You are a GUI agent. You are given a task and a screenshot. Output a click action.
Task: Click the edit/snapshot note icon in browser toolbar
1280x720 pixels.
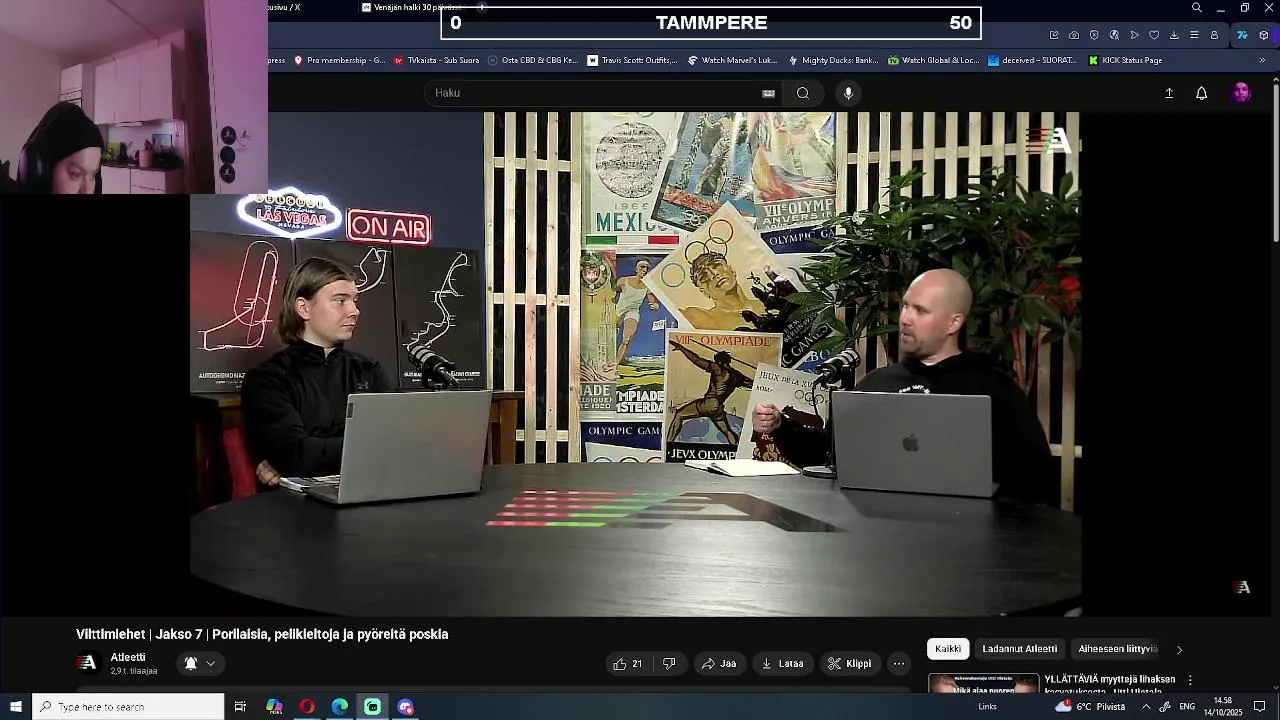(x=1054, y=35)
